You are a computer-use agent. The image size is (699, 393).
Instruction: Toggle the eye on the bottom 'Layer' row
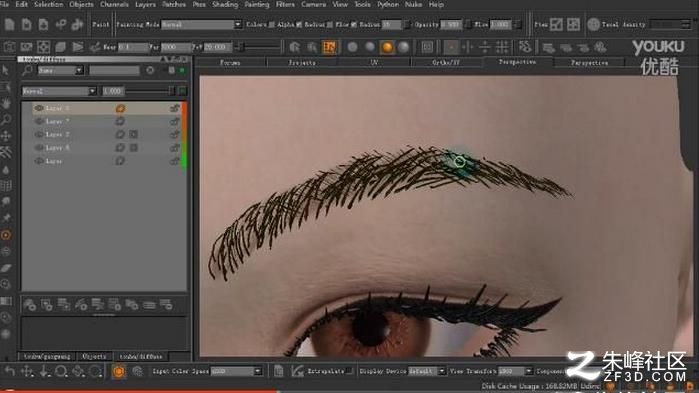point(39,161)
